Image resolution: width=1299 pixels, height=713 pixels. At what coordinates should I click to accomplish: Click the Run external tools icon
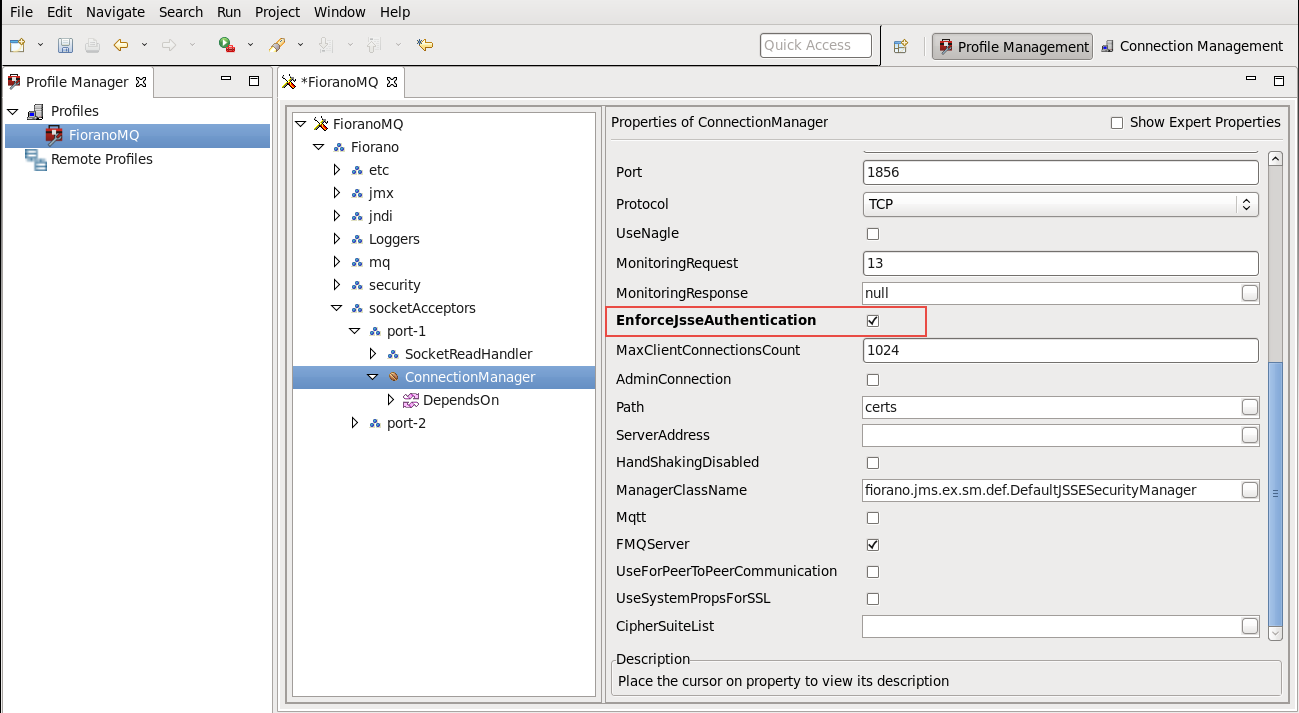pos(227,46)
